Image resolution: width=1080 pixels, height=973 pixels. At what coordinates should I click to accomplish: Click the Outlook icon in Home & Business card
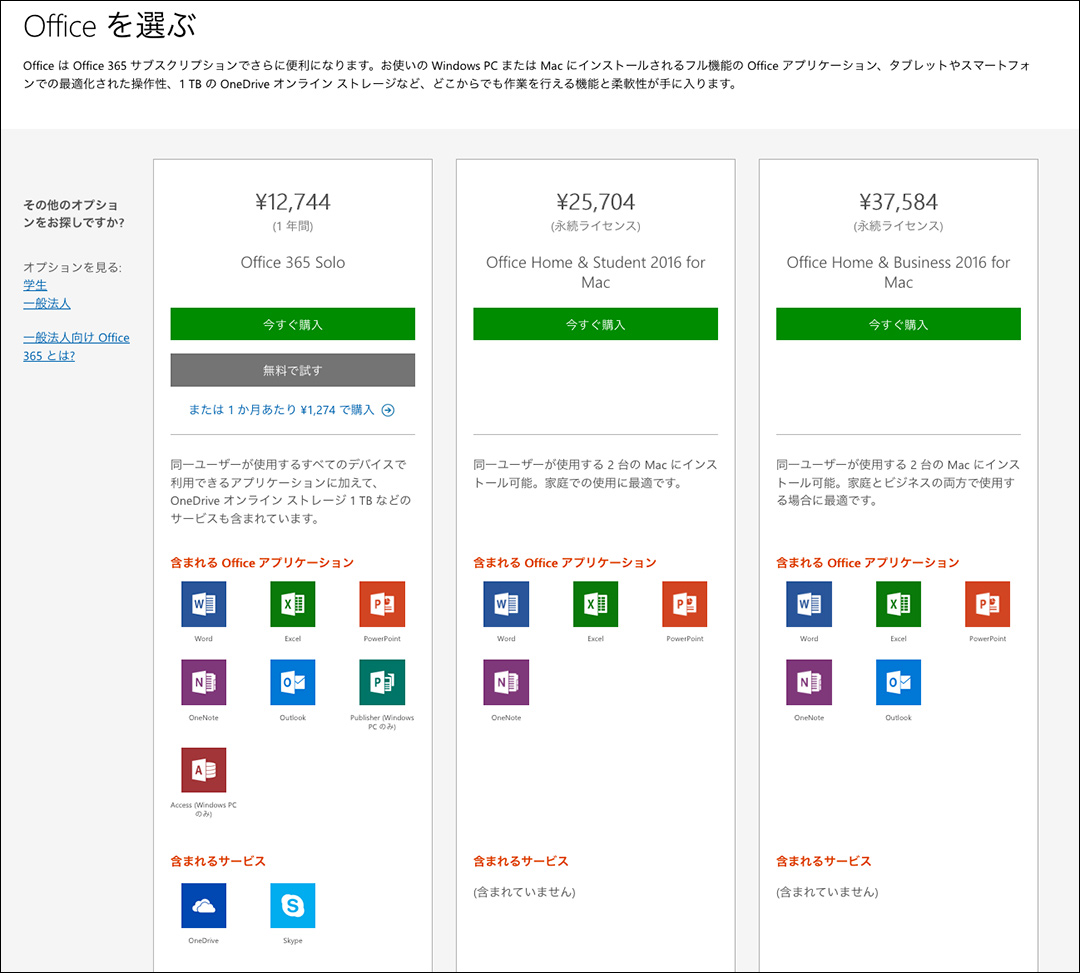tap(898, 682)
